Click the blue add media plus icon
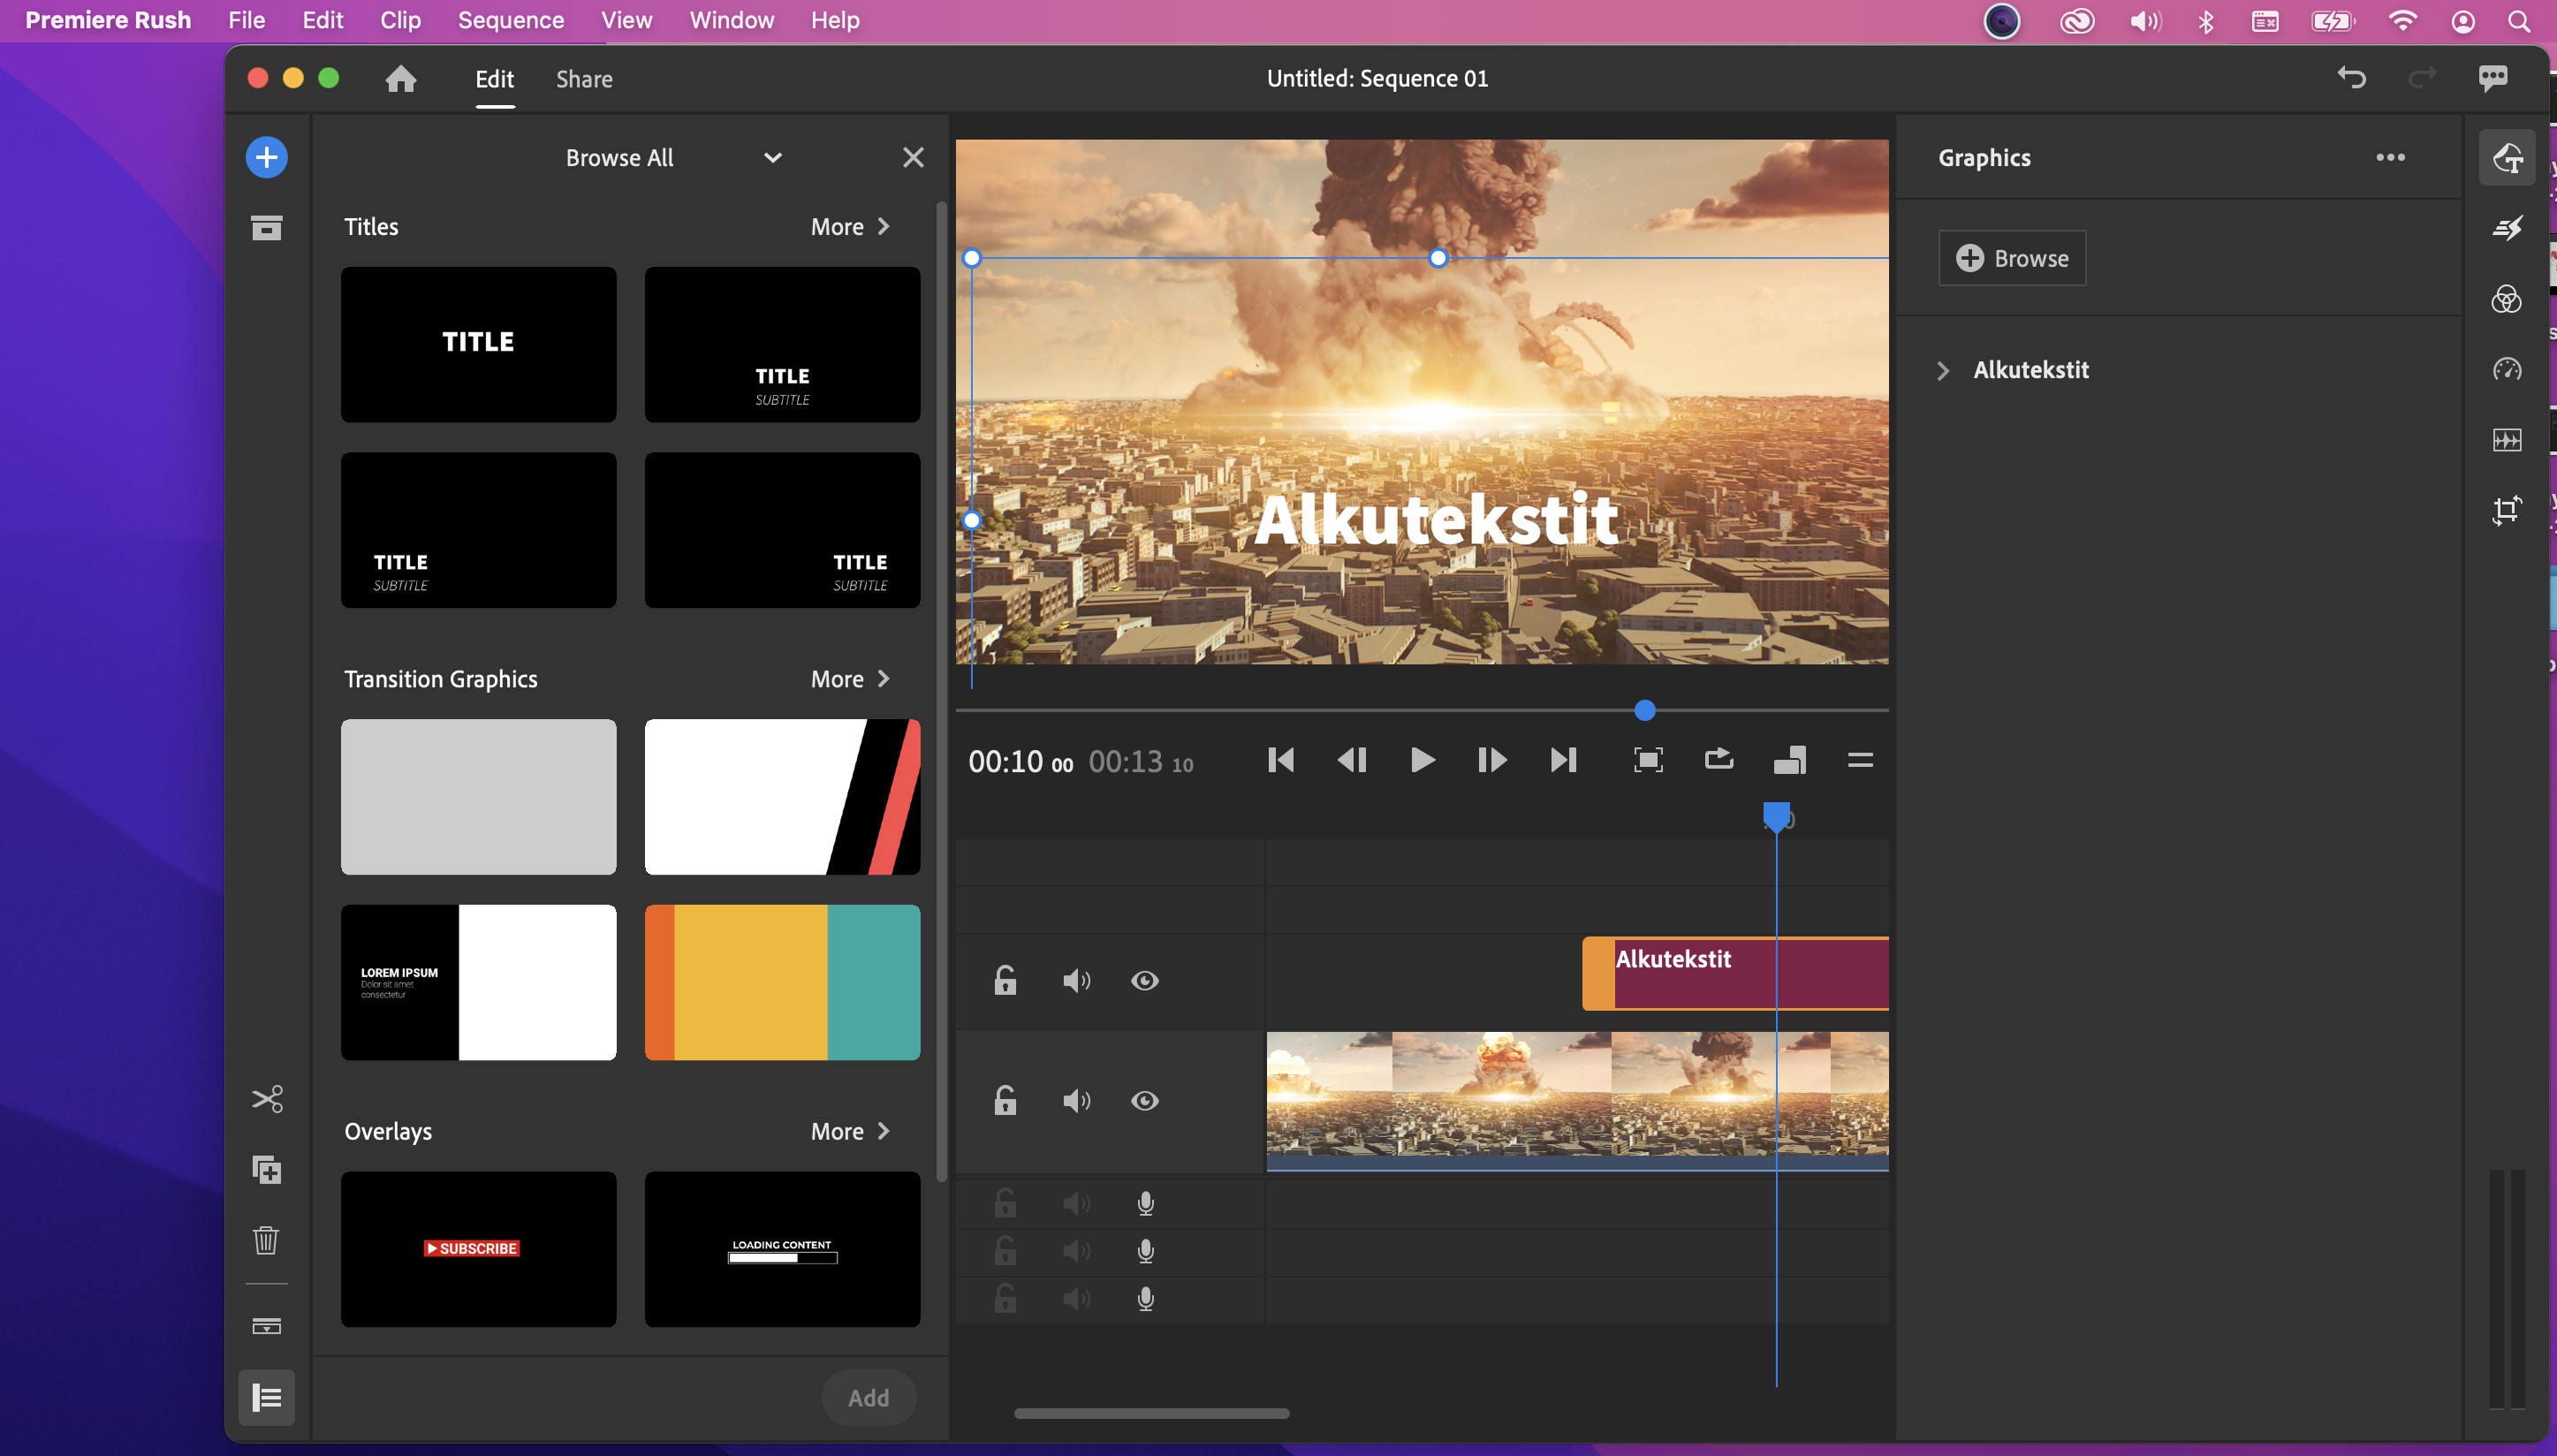The image size is (2557, 1456). (266, 157)
